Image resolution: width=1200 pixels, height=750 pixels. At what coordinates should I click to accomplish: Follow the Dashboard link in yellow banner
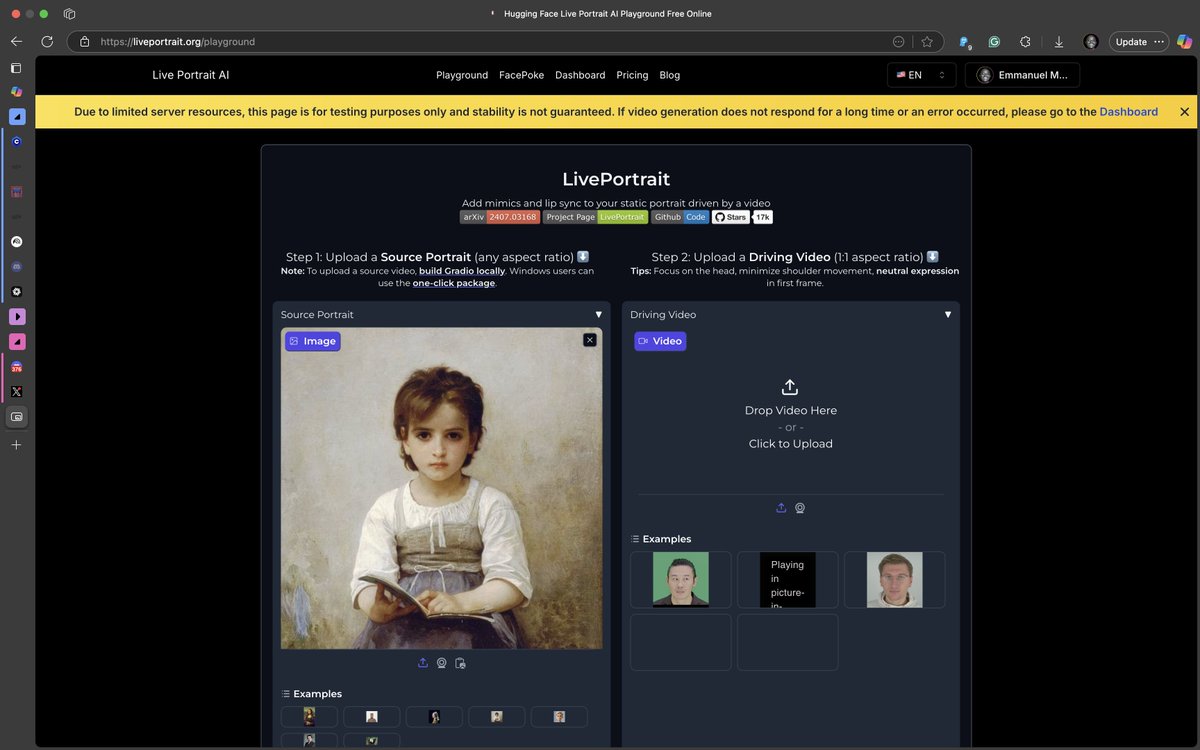[x=1129, y=112]
